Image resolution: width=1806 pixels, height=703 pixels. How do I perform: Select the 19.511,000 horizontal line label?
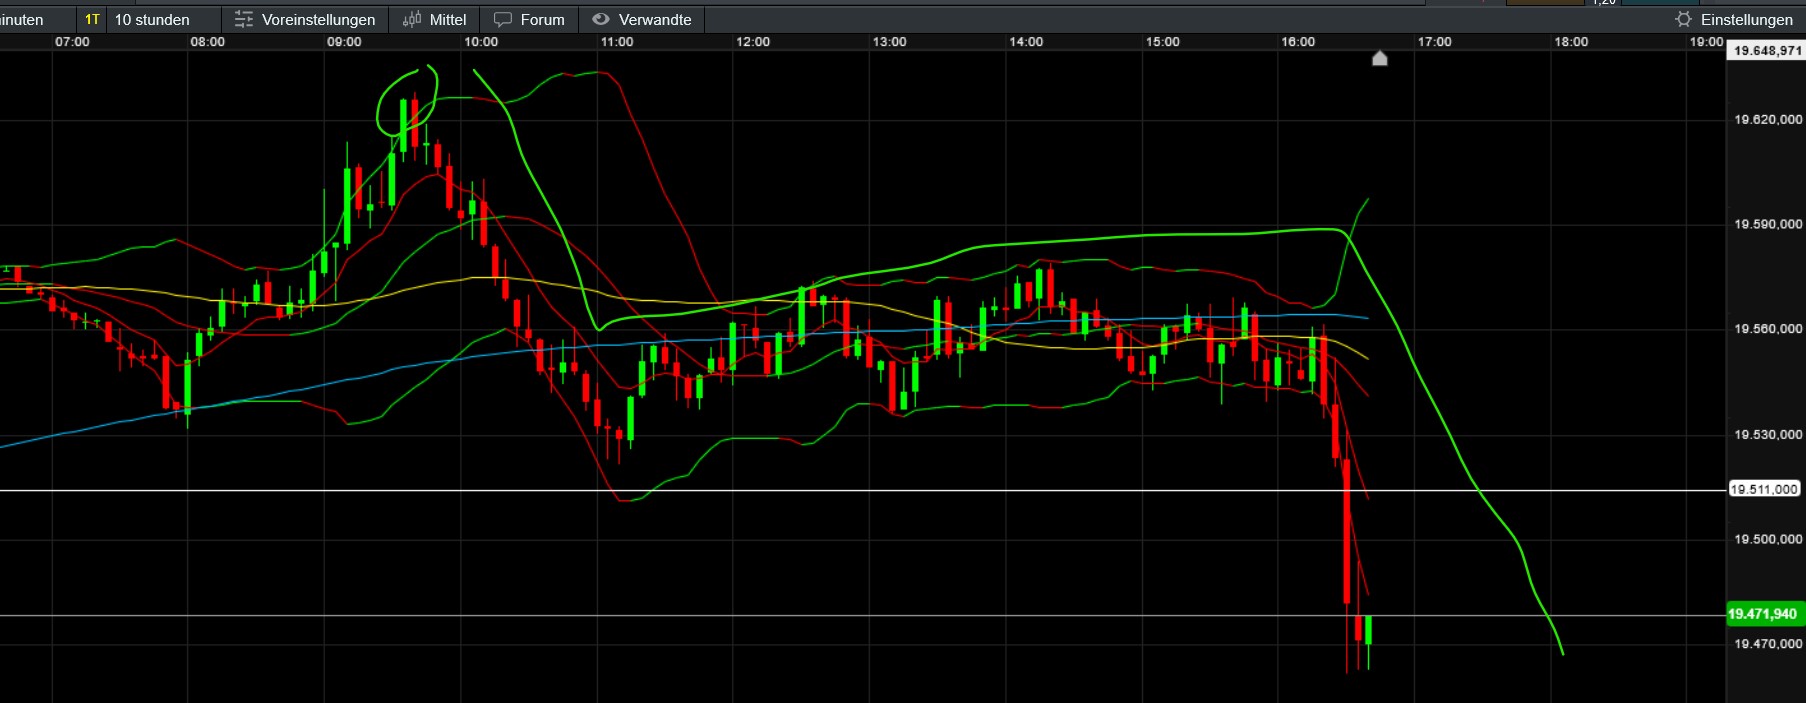coord(1764,489)
